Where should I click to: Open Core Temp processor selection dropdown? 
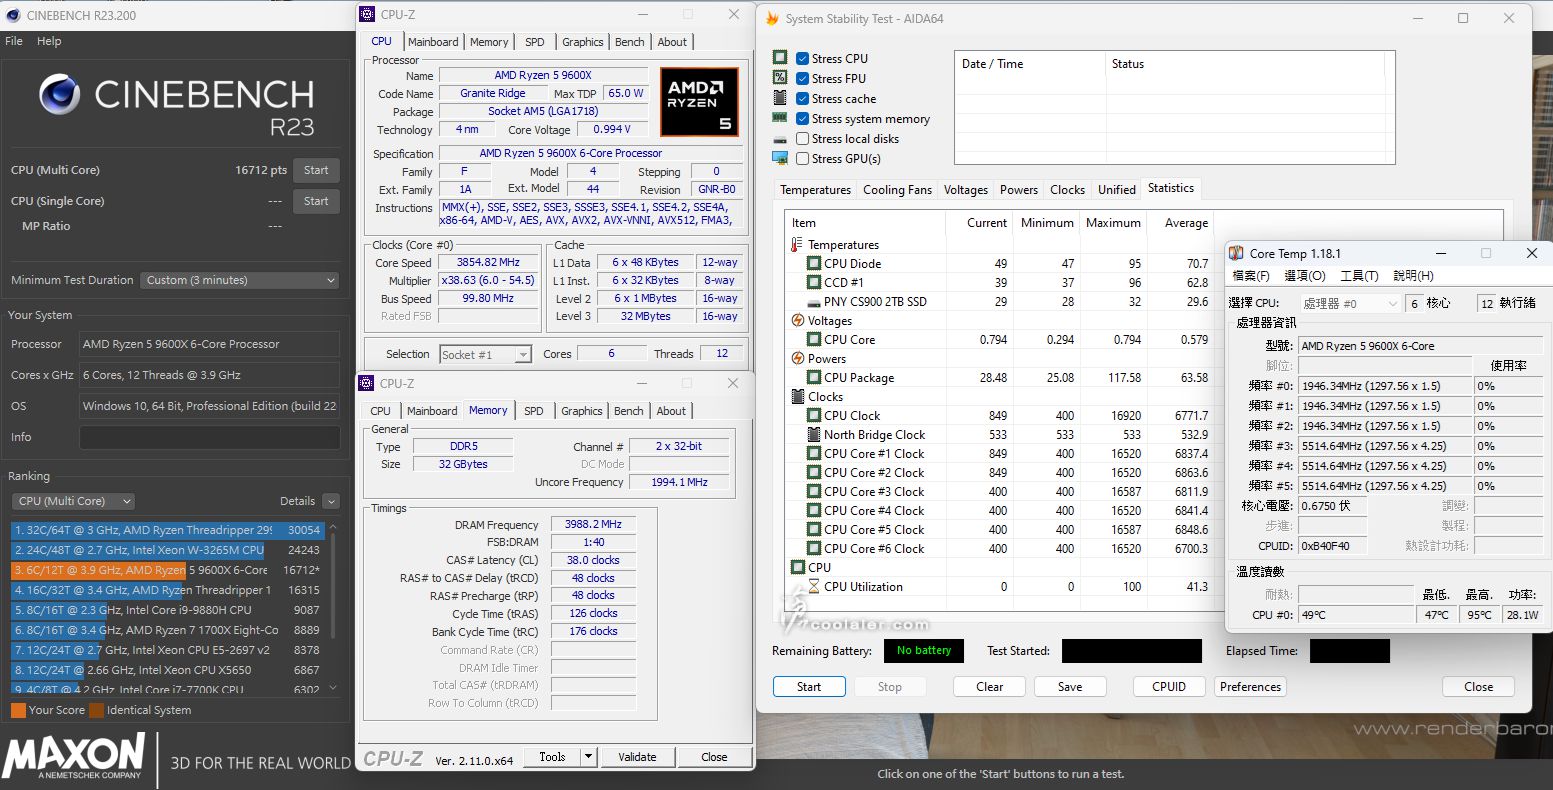coord(1351,303)
